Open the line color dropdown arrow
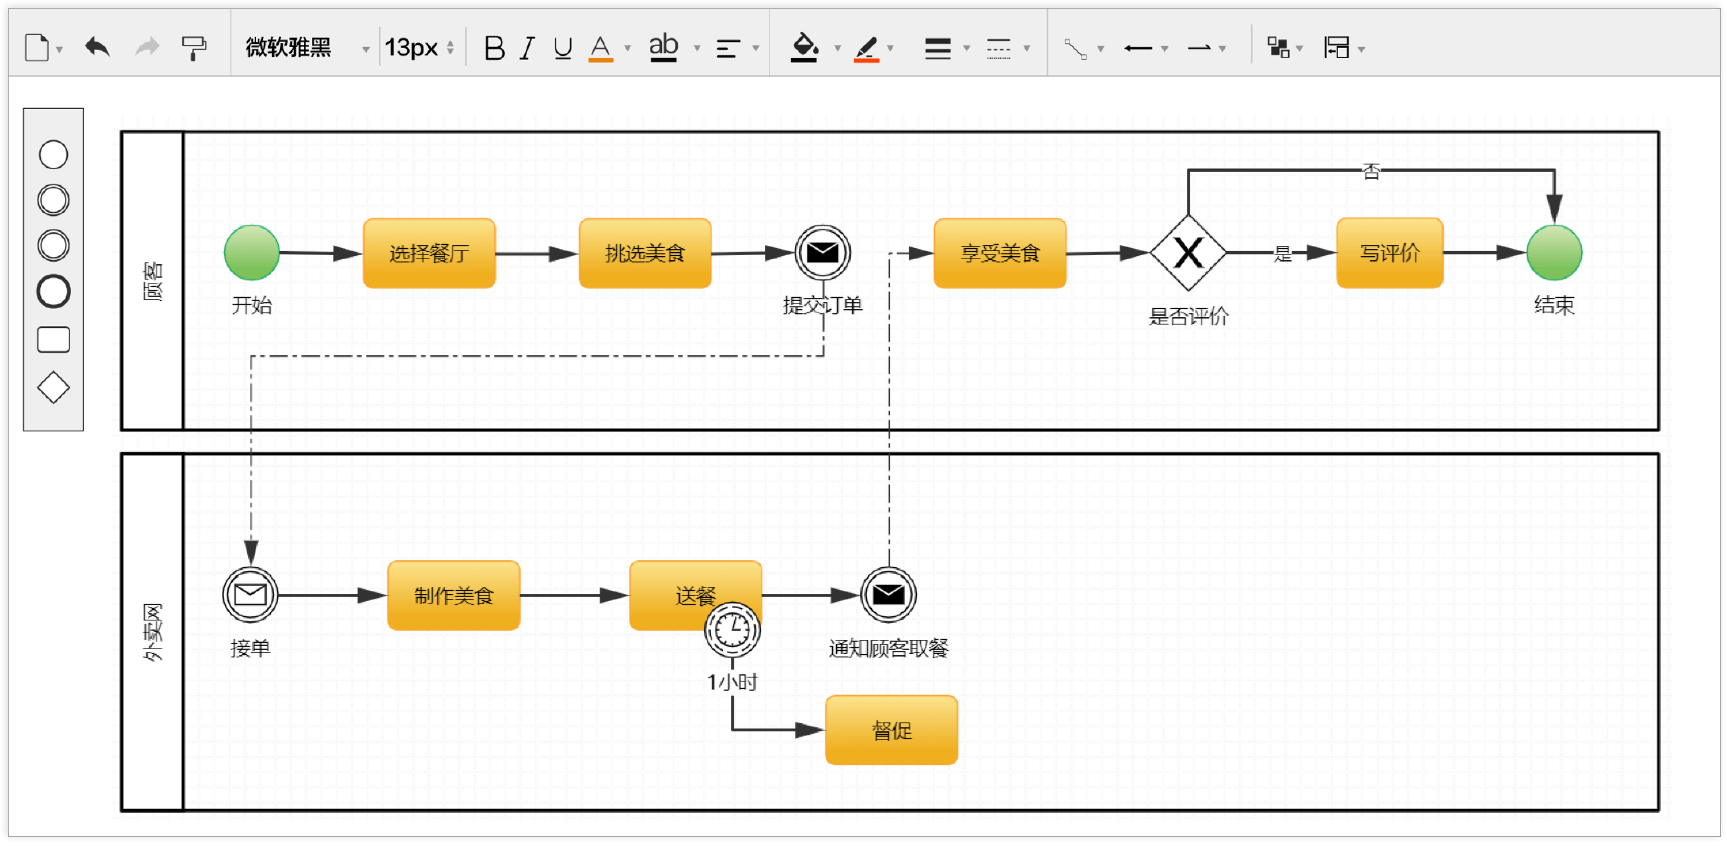Image resolution: width=1727 pixels, height=846 pixels. [890, 48]
